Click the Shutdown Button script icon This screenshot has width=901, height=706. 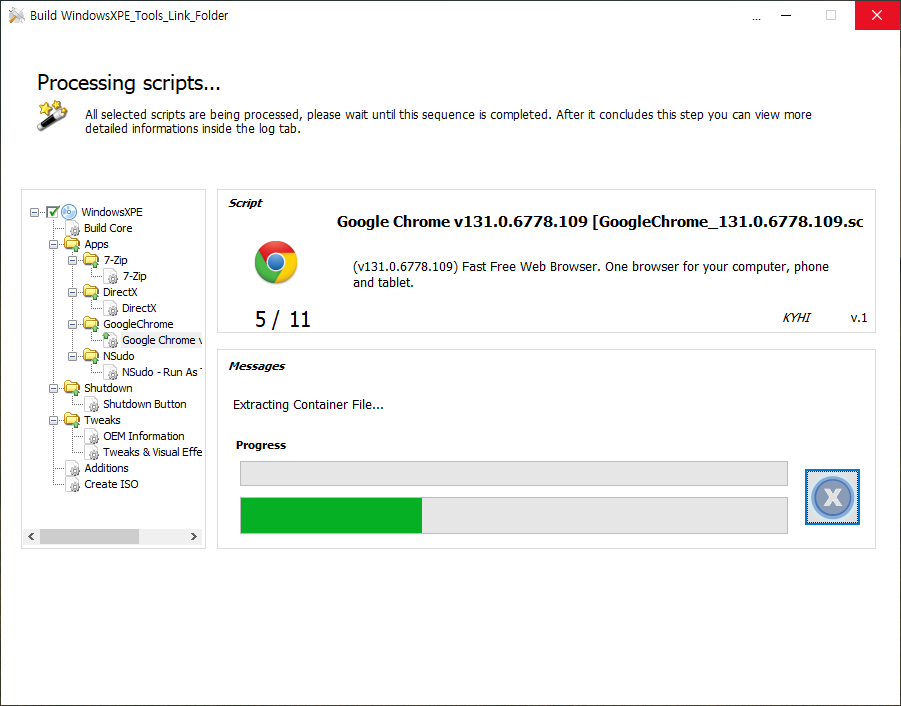coord(93,405)
